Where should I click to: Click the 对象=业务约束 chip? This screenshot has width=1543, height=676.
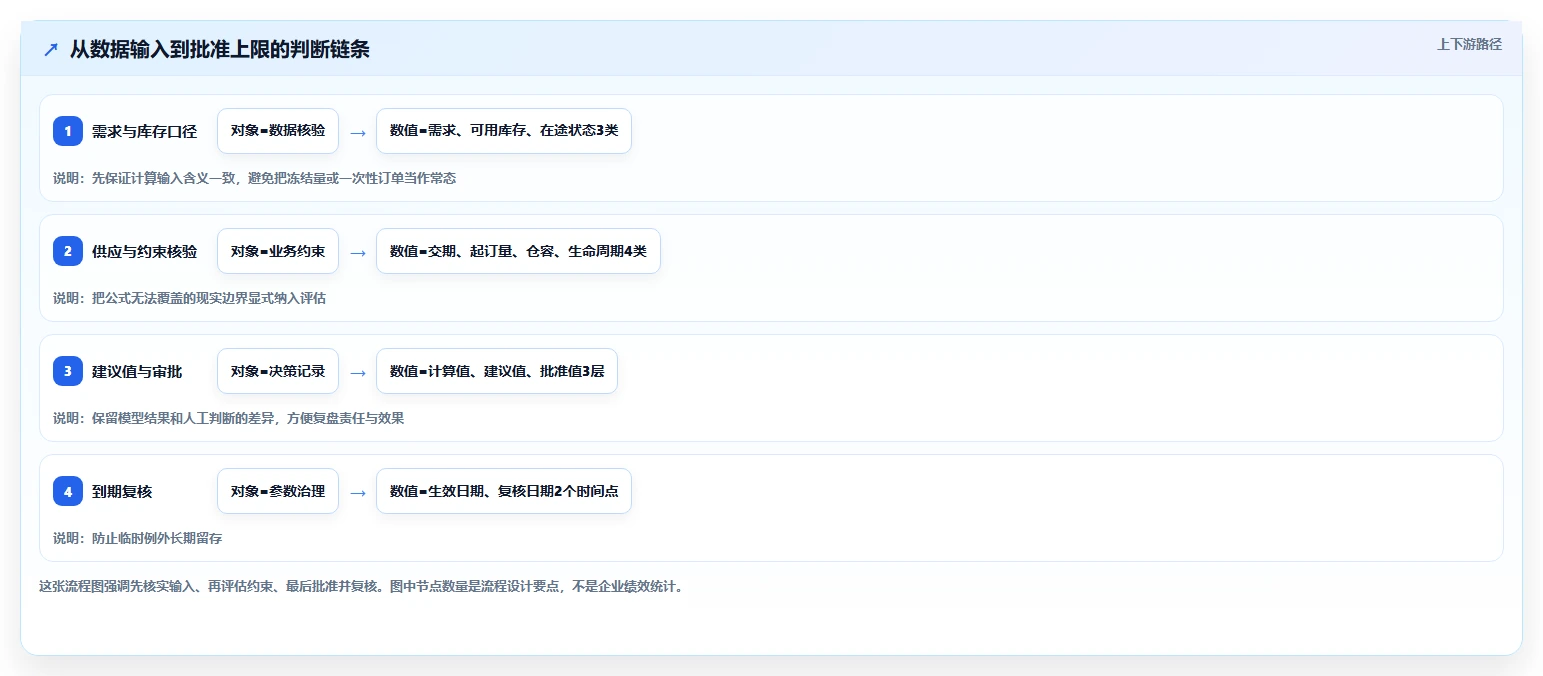coord(278,251)
